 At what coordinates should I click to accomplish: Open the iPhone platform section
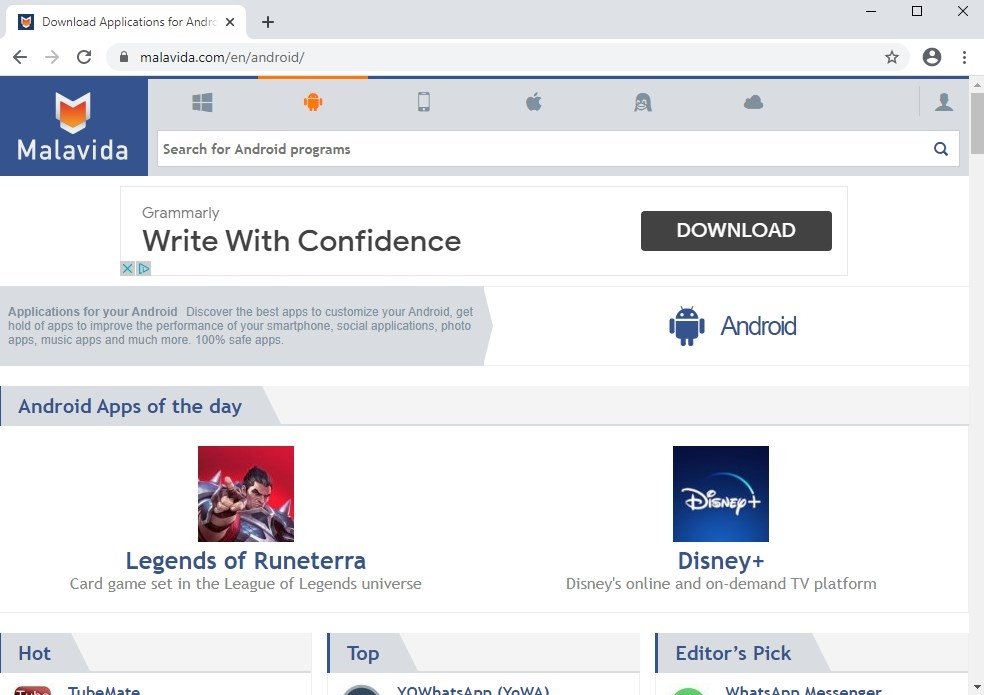[424, 102]
